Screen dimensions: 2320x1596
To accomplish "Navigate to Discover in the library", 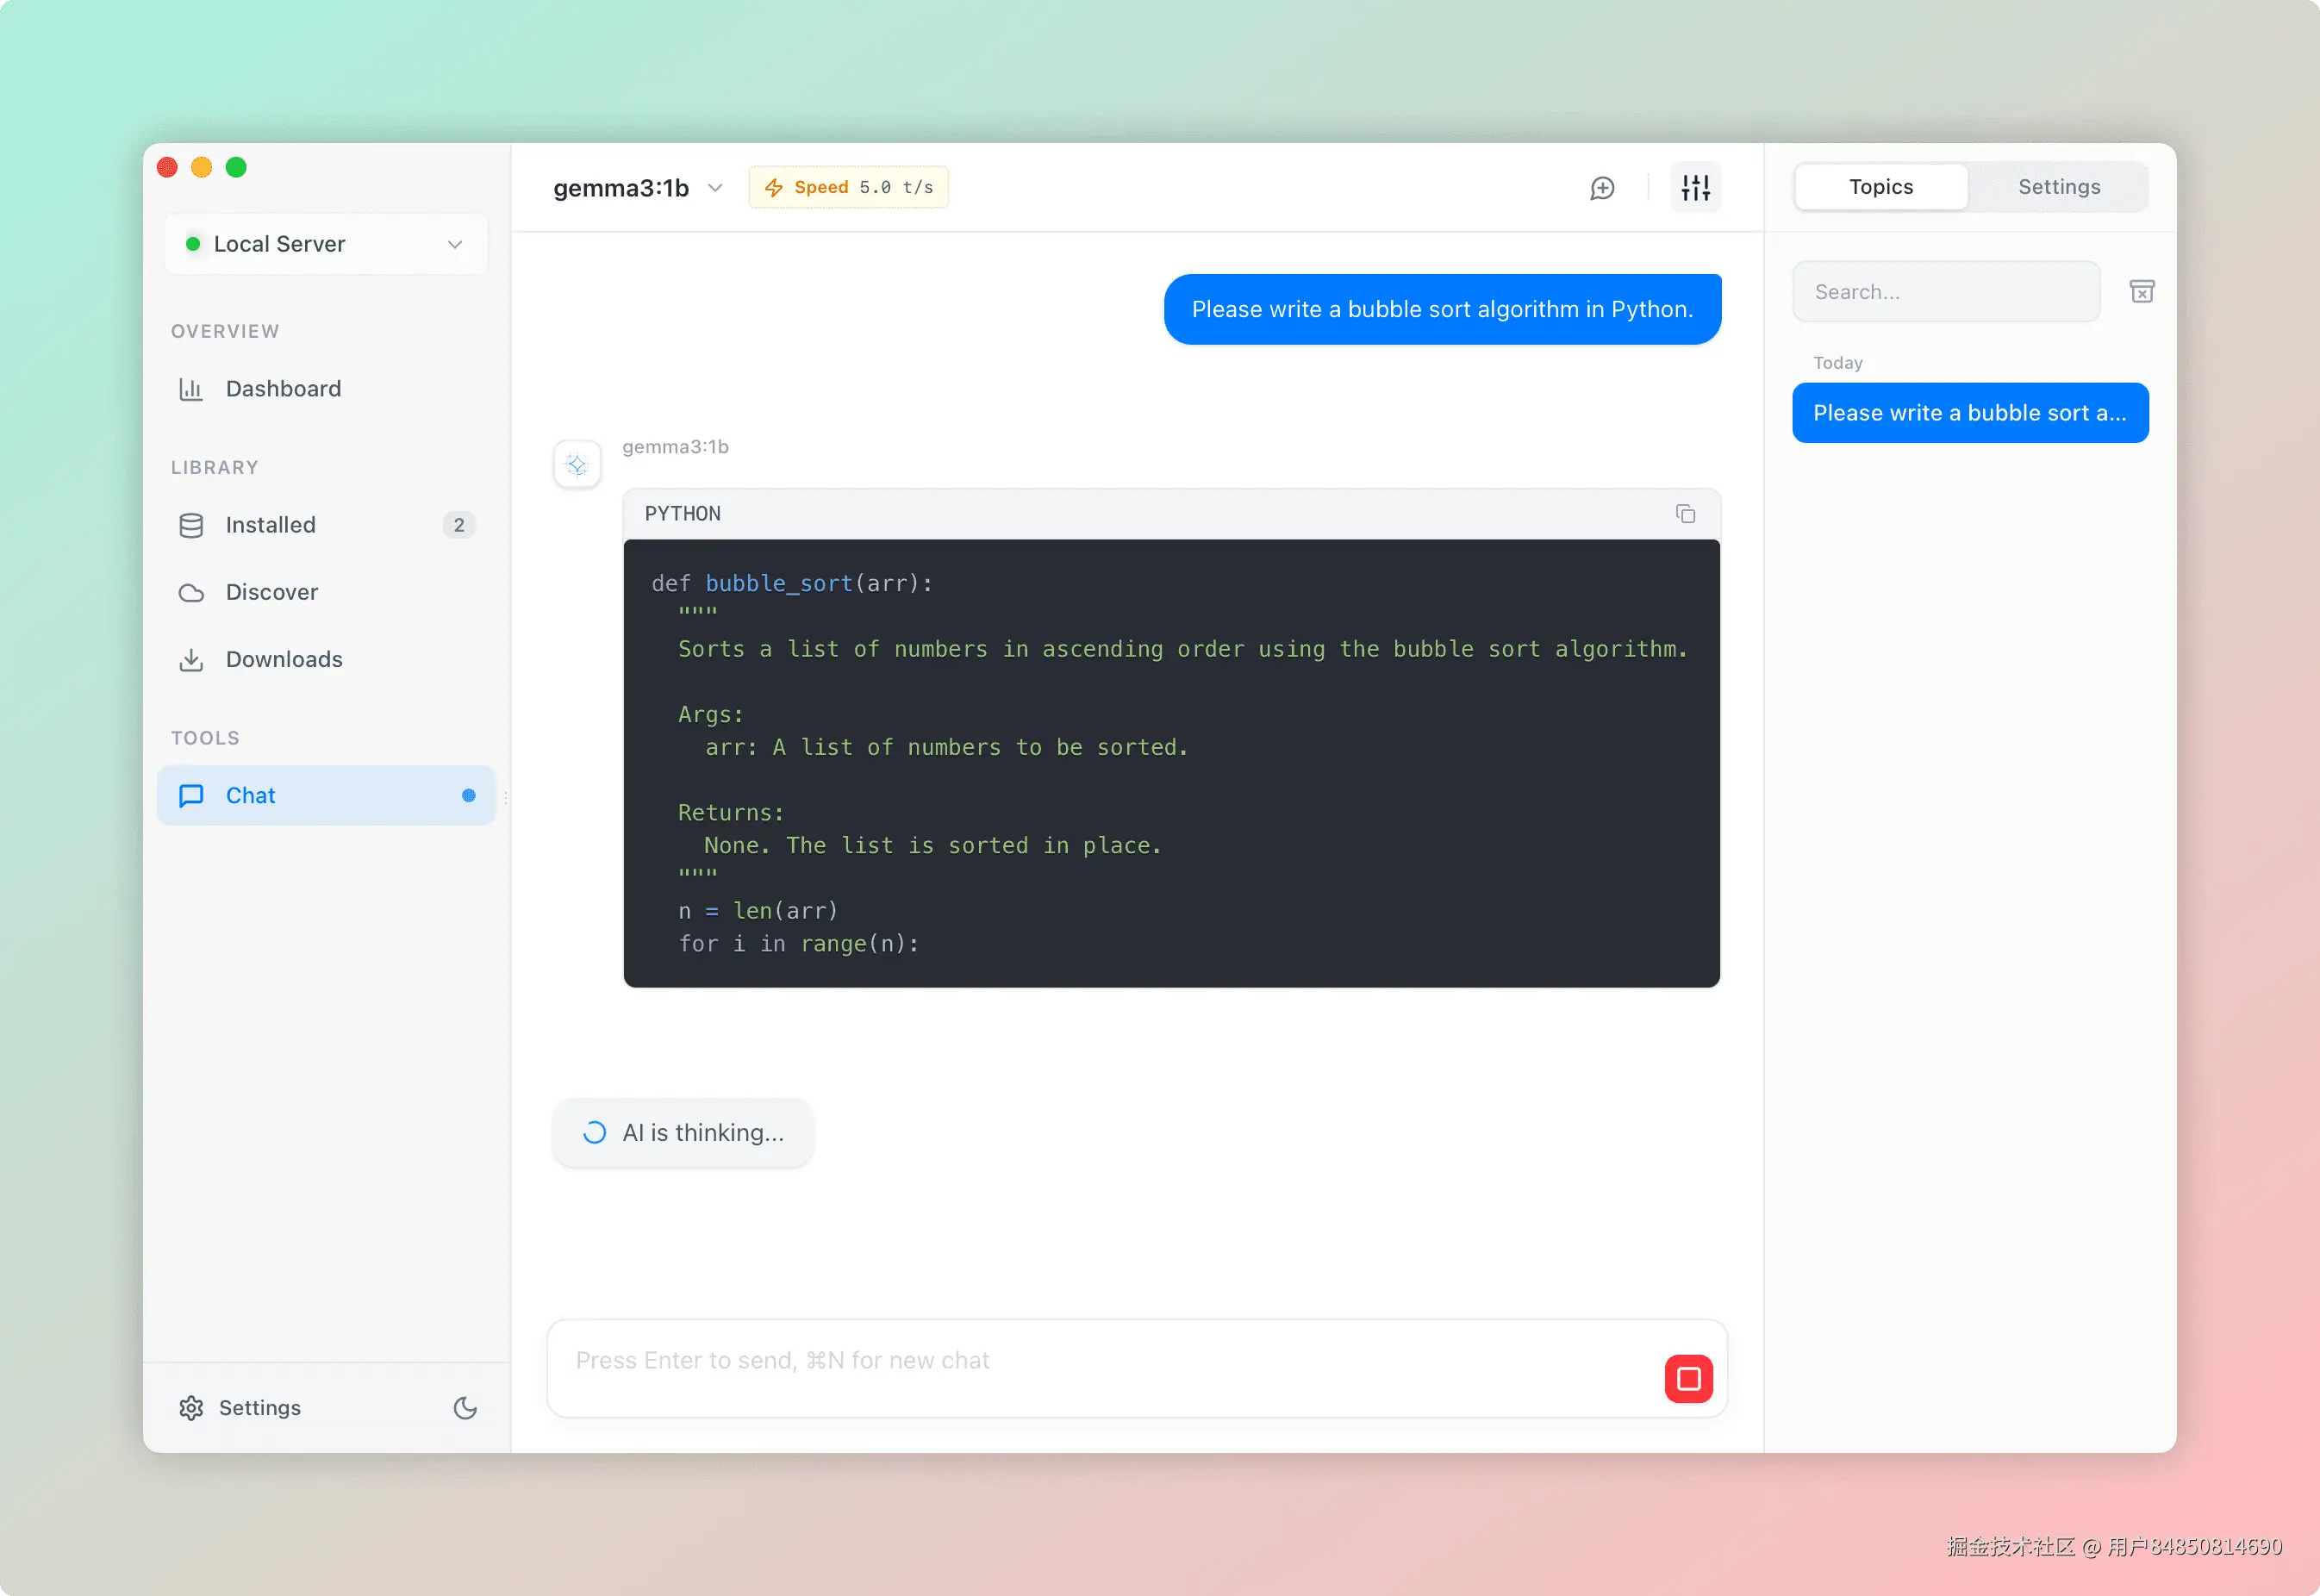I will pyautogui.click(x=271, y=593).
